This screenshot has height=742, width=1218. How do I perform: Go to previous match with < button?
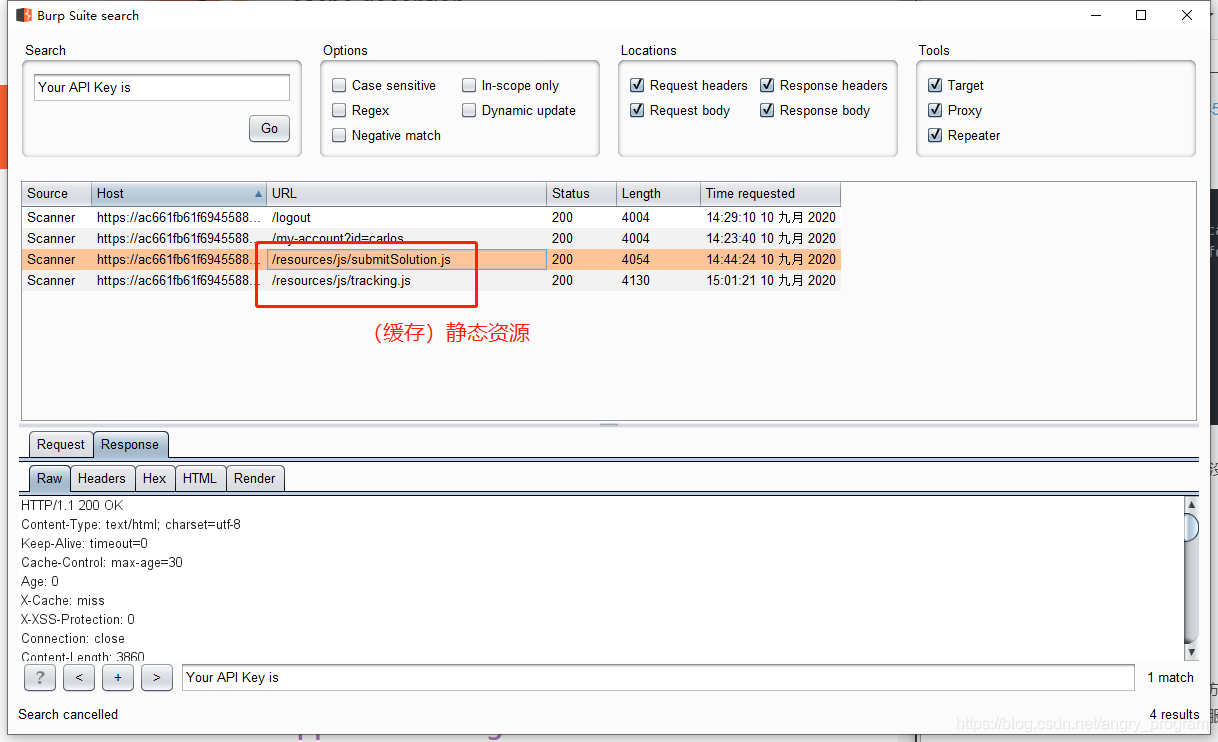click(x=78, y=677)
